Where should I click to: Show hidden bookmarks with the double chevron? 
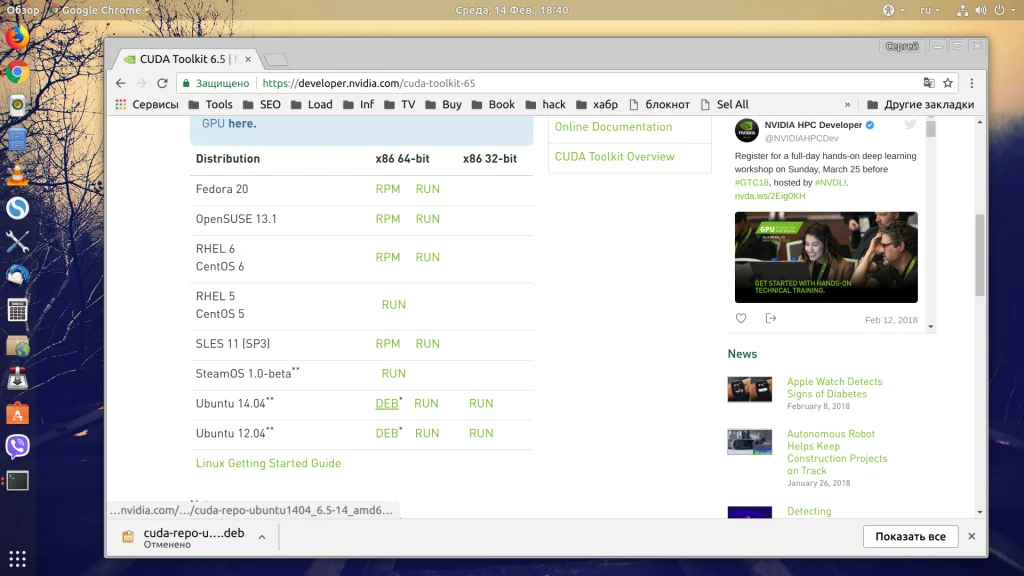pyautogui.click(x=848, y=104)
